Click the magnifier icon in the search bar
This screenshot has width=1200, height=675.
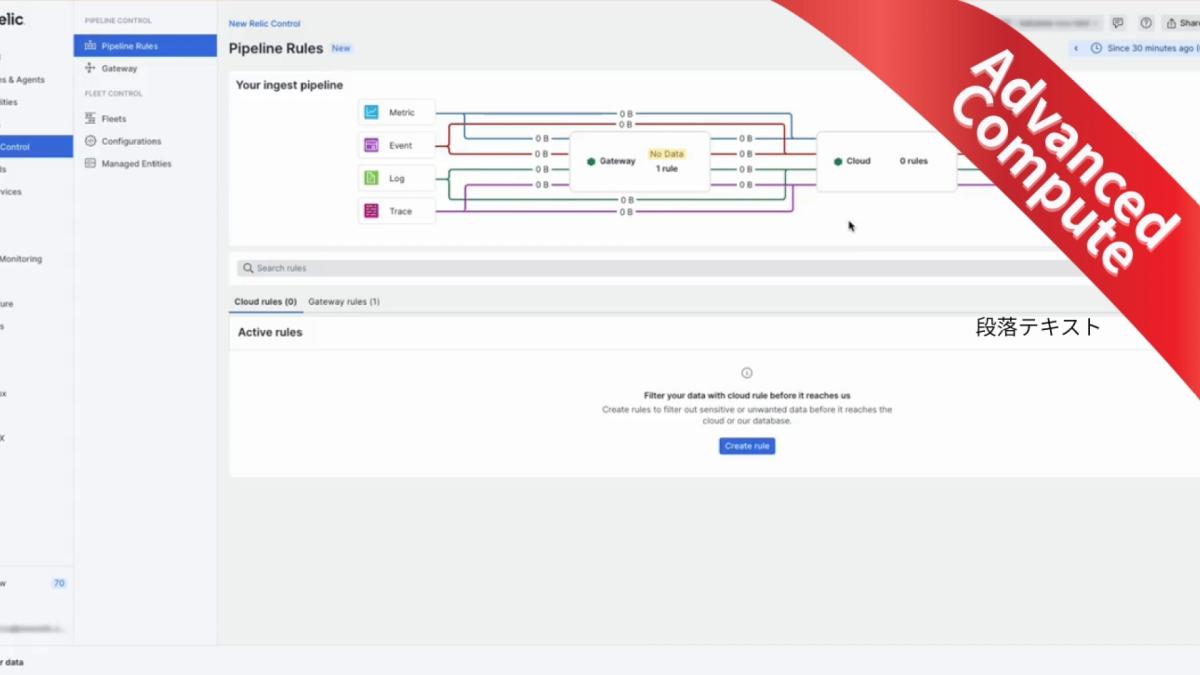coord(248,268)
